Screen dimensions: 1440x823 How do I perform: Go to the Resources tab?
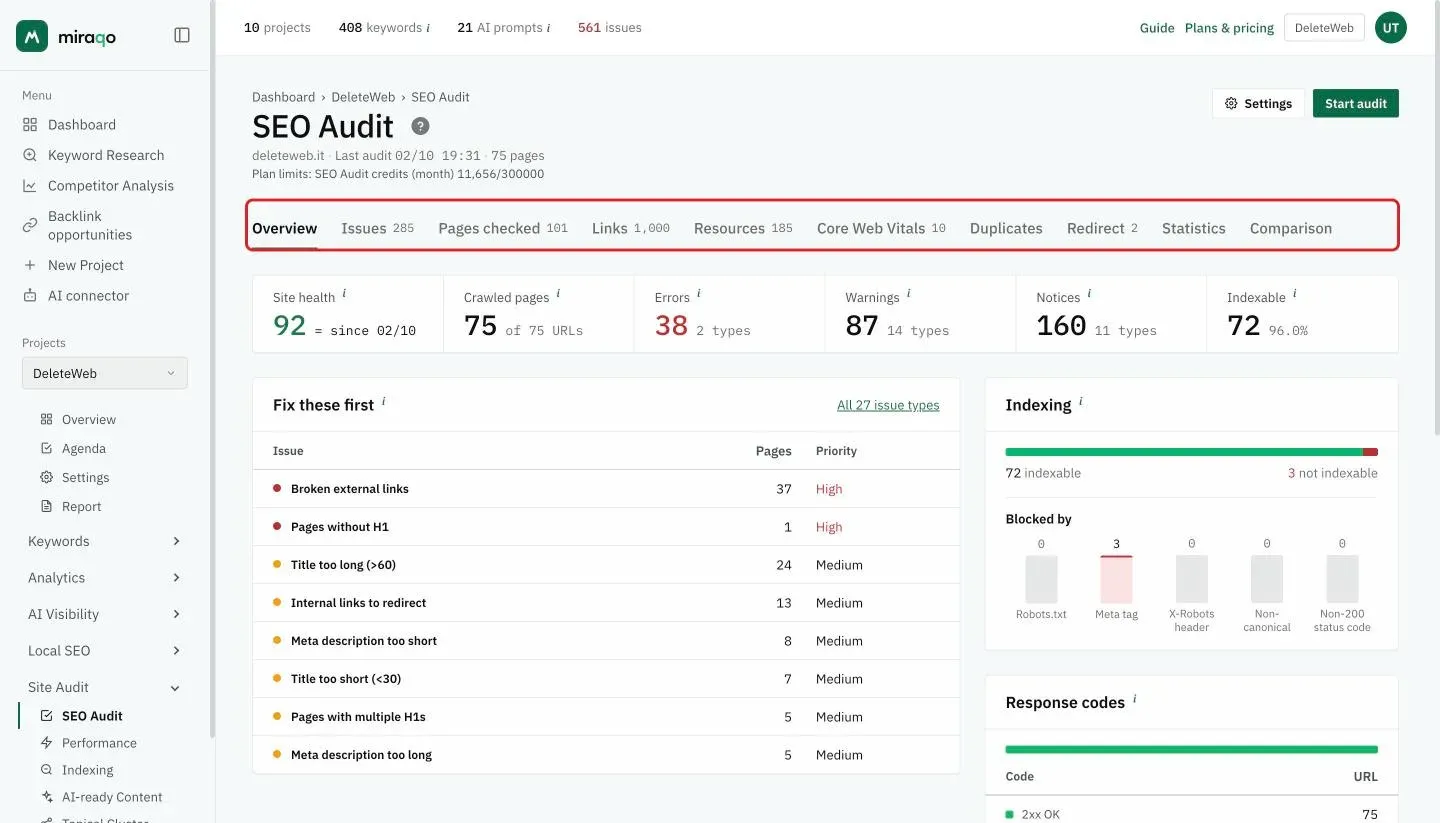pyautogui.click(x=743, y=228)
